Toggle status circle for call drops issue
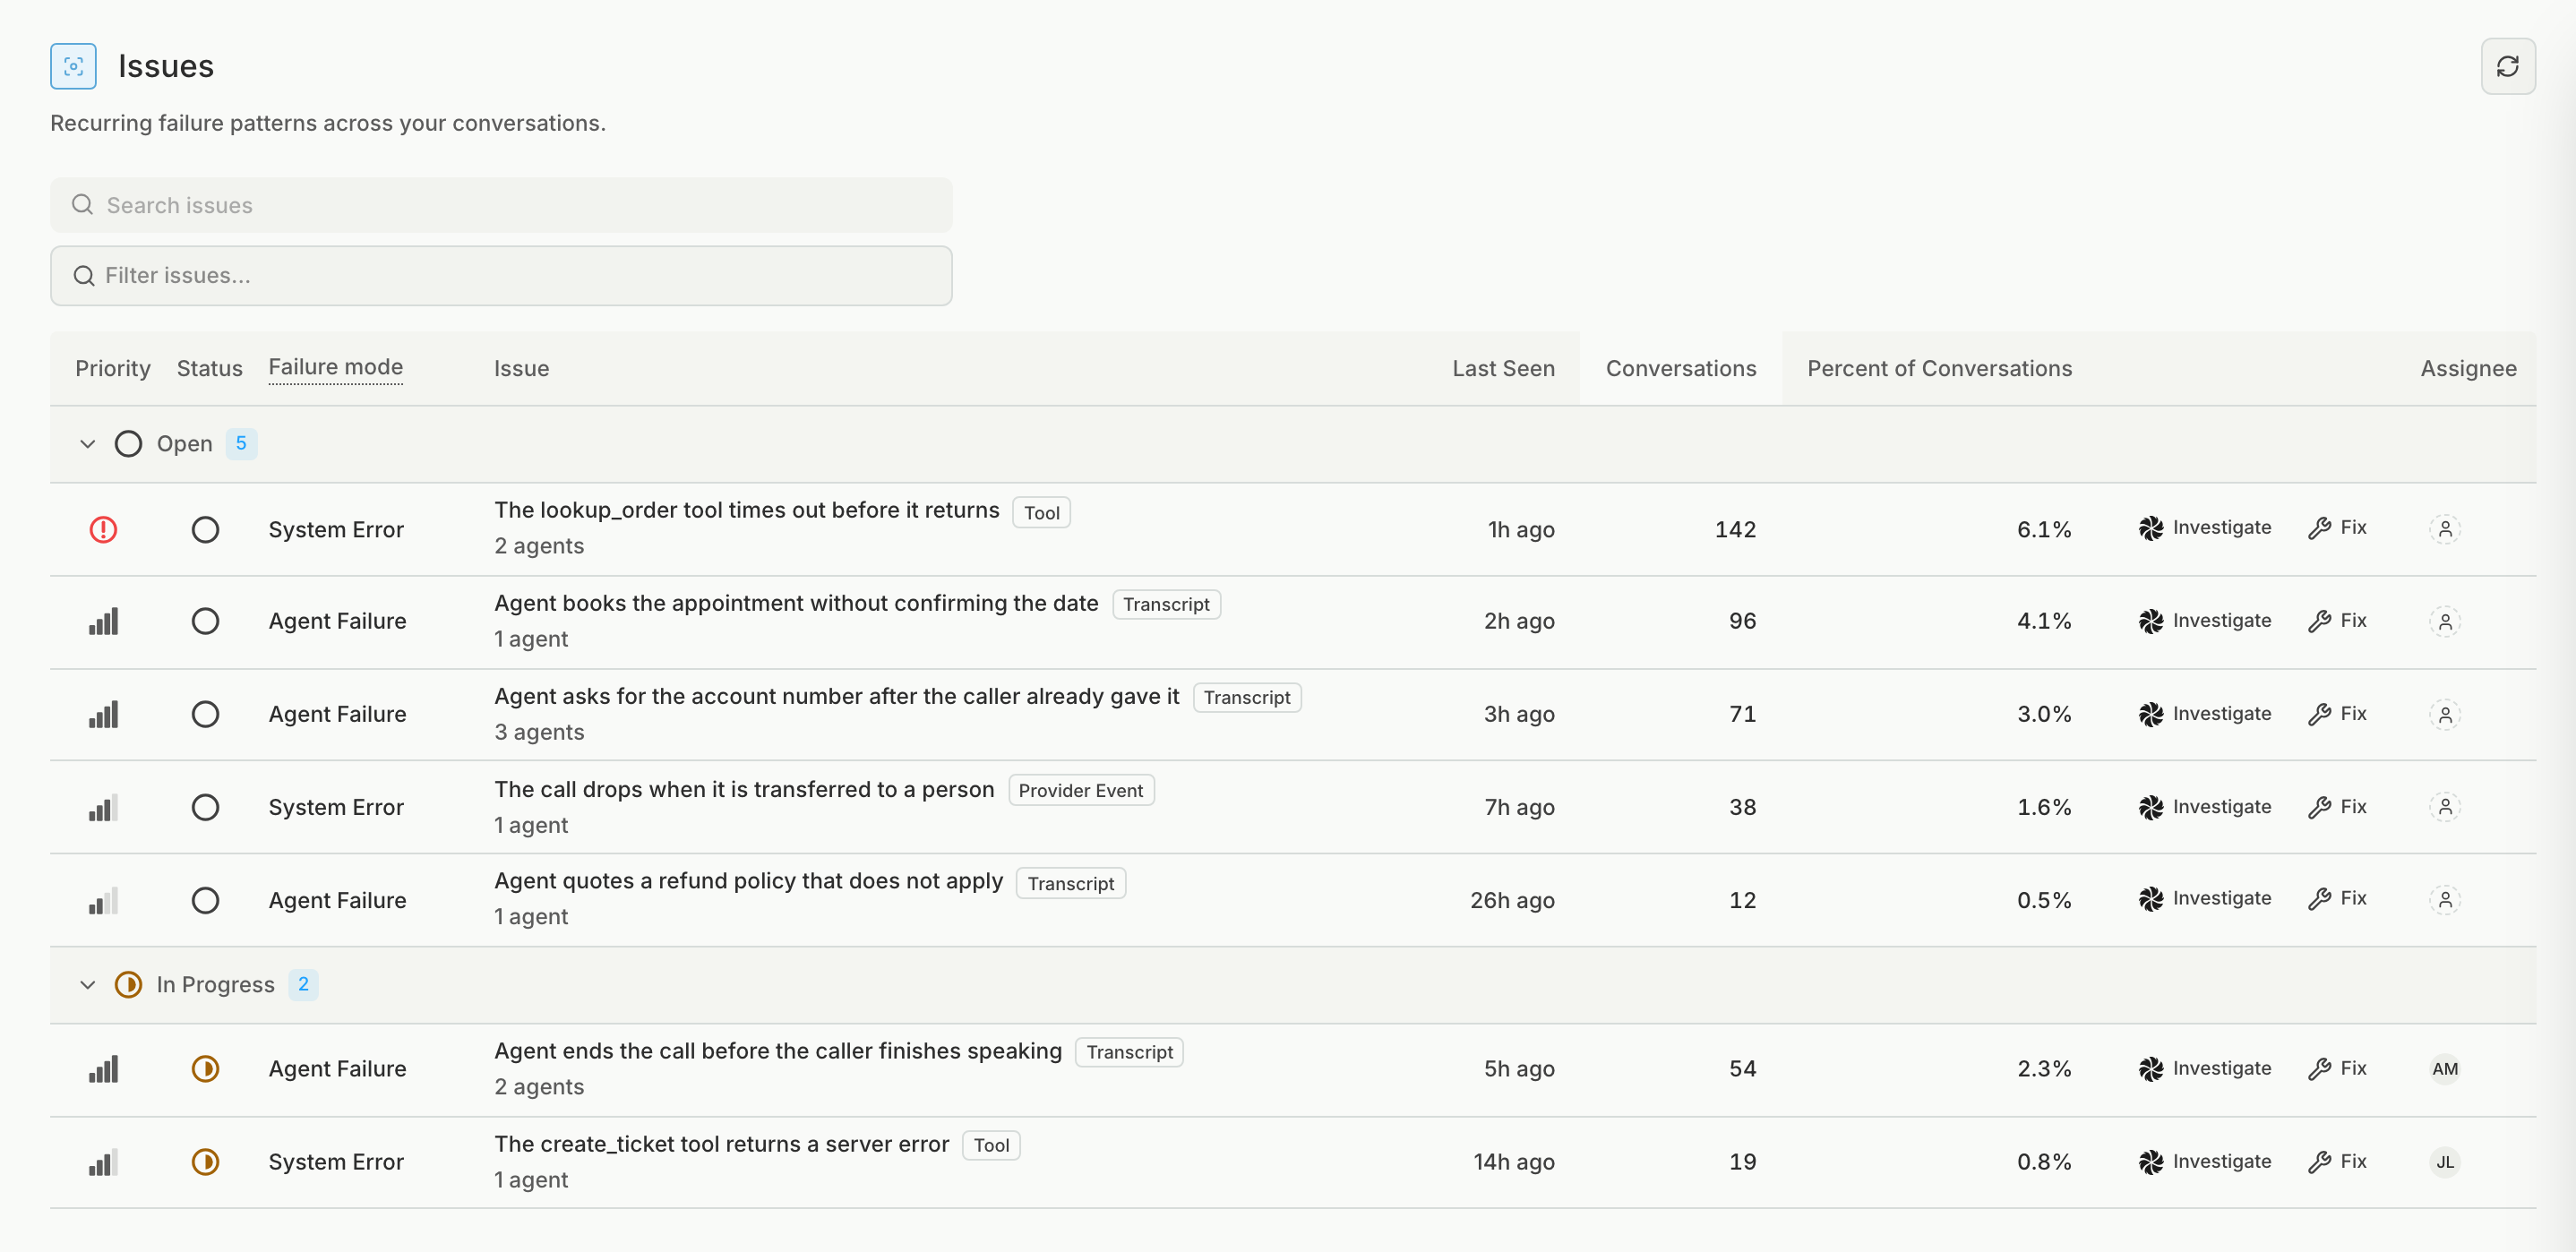2576x1252 pixels. [205, 807]
